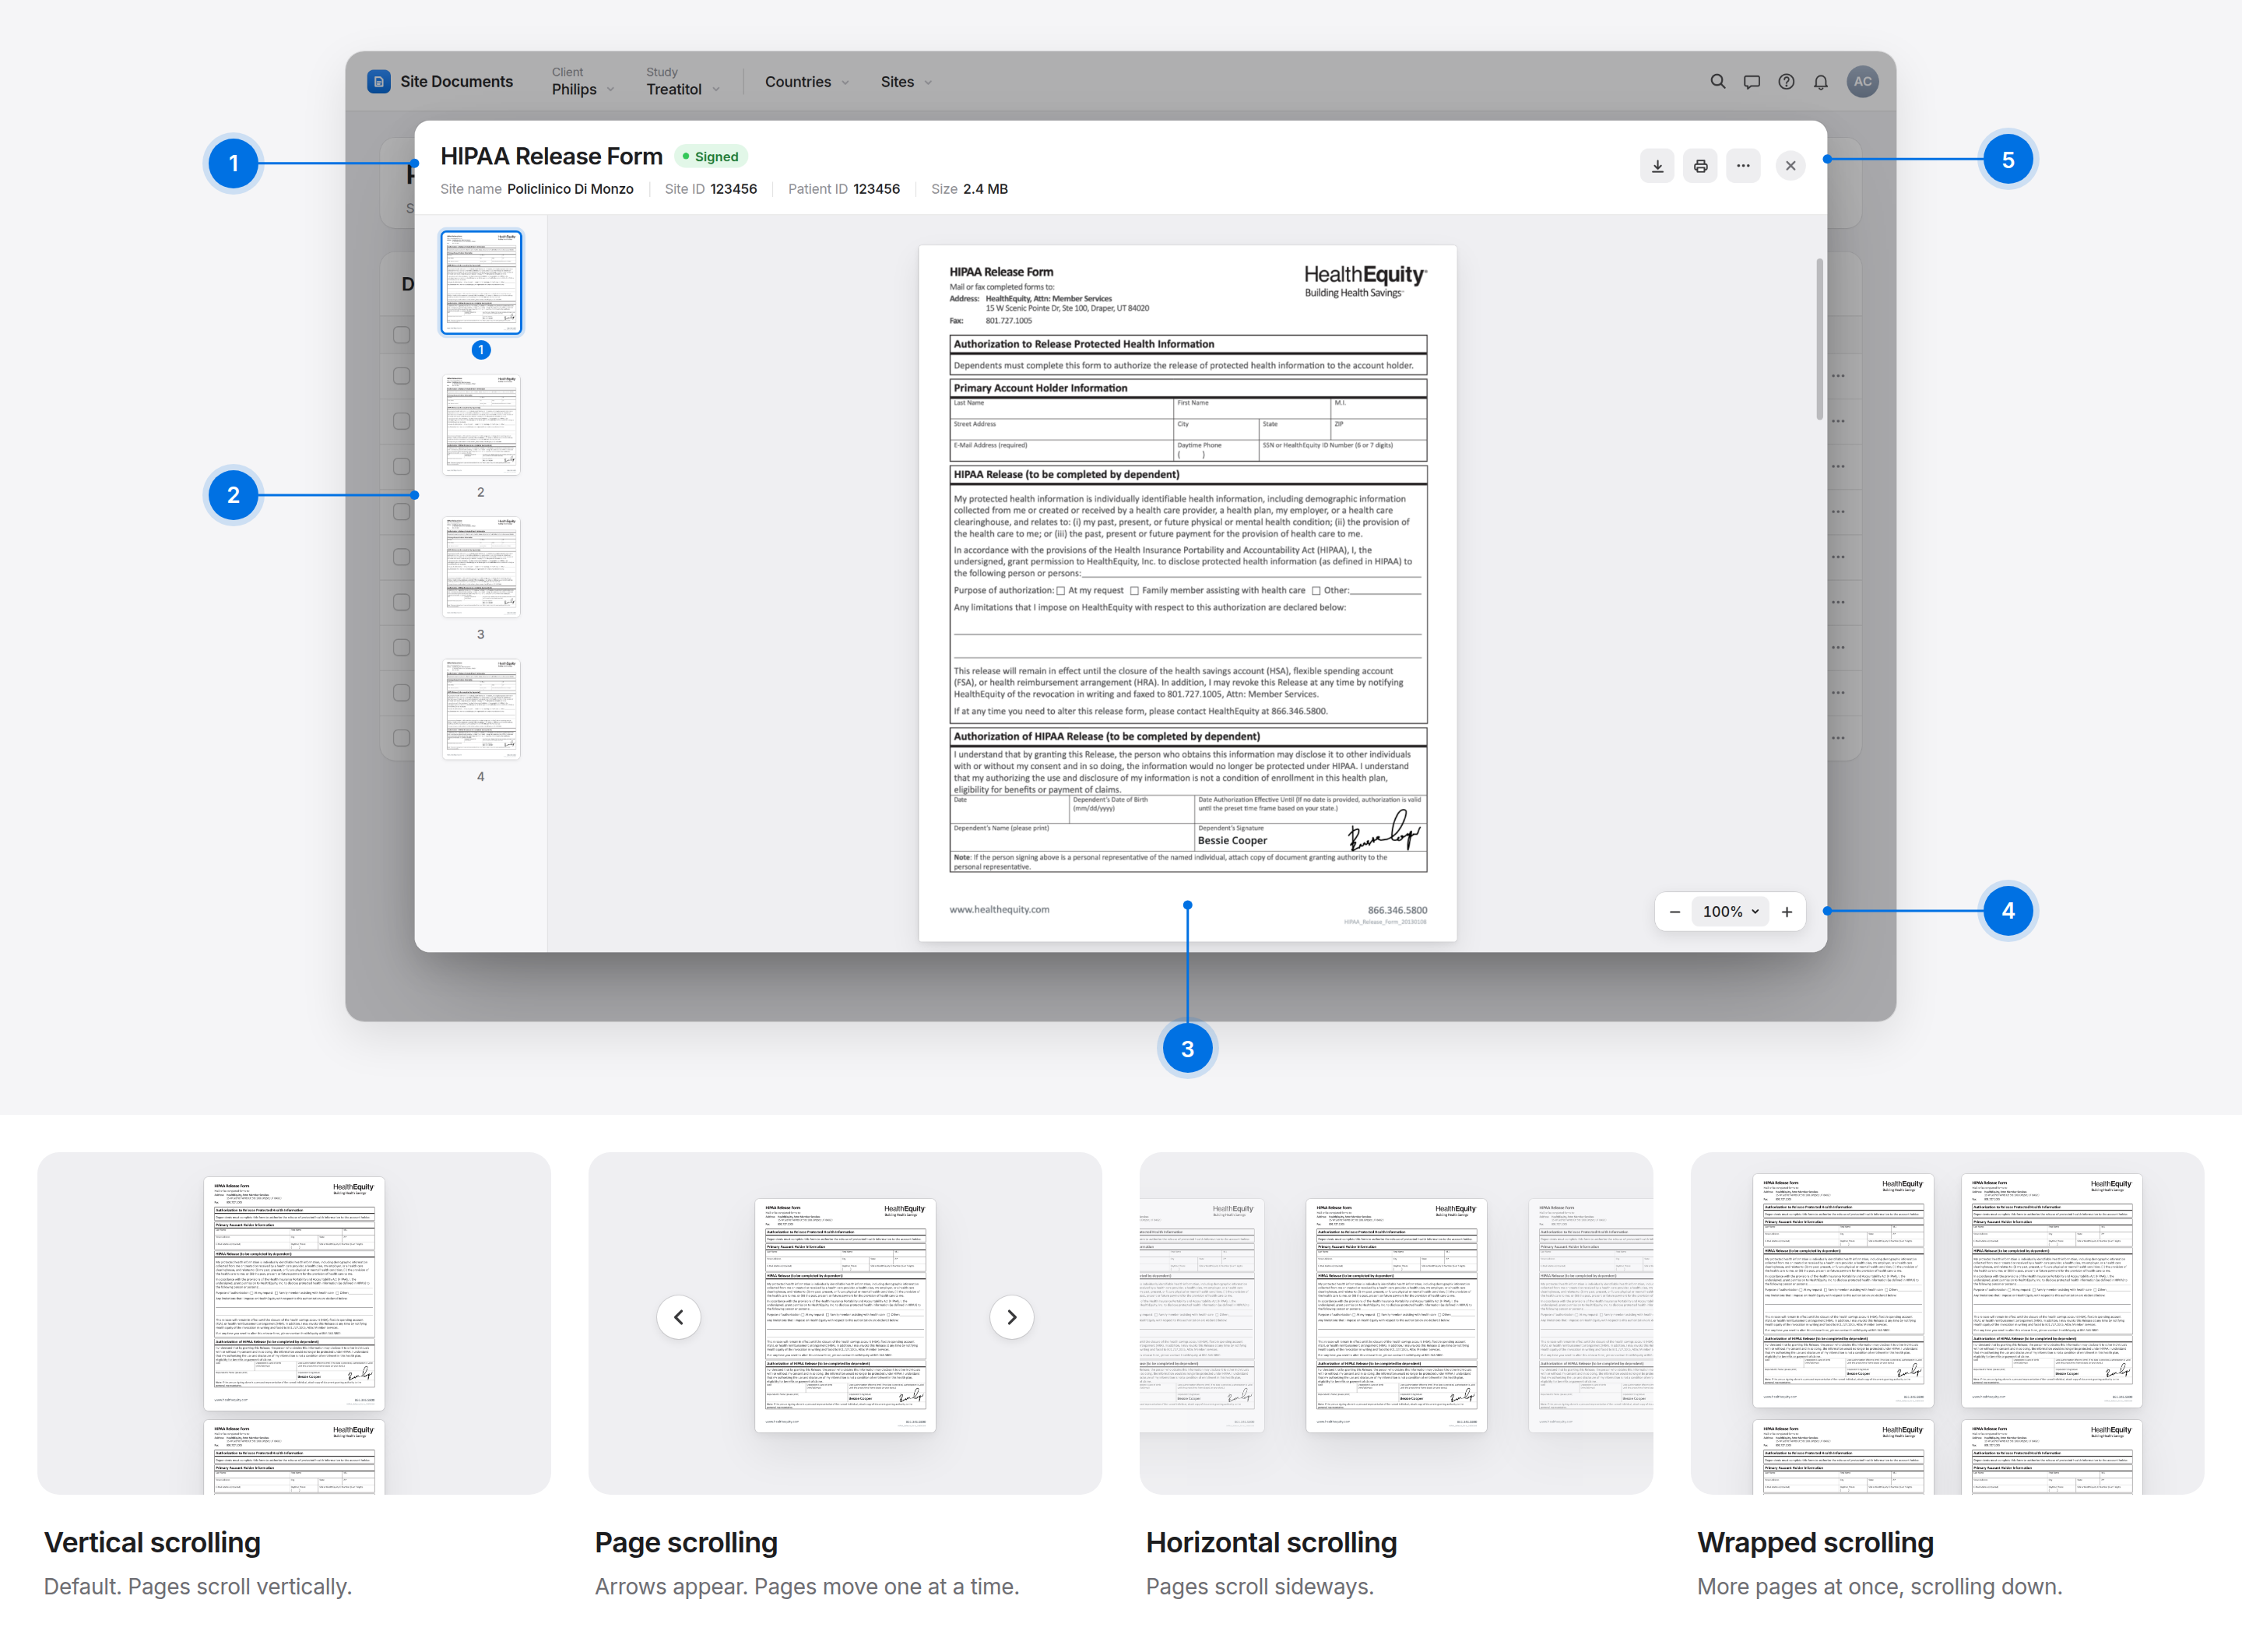This screenshot has width=2242, height=1652.
Task: Open the Study Treatitol dropdown
Action: (x=683, y=82)
